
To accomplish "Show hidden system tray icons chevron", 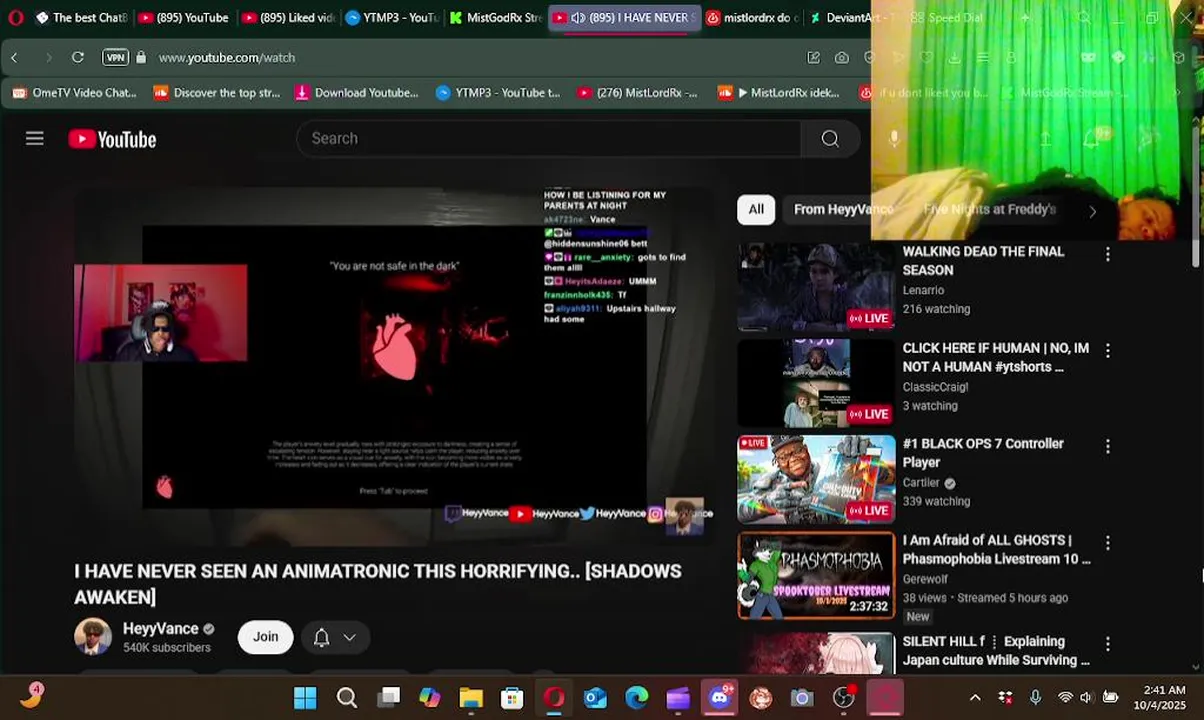I will (x=975, y=697).
